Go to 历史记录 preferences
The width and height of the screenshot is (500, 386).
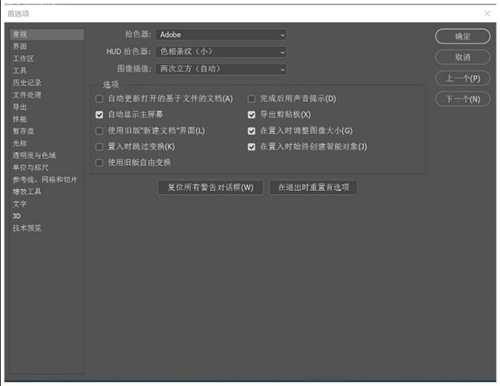(27, 83)
